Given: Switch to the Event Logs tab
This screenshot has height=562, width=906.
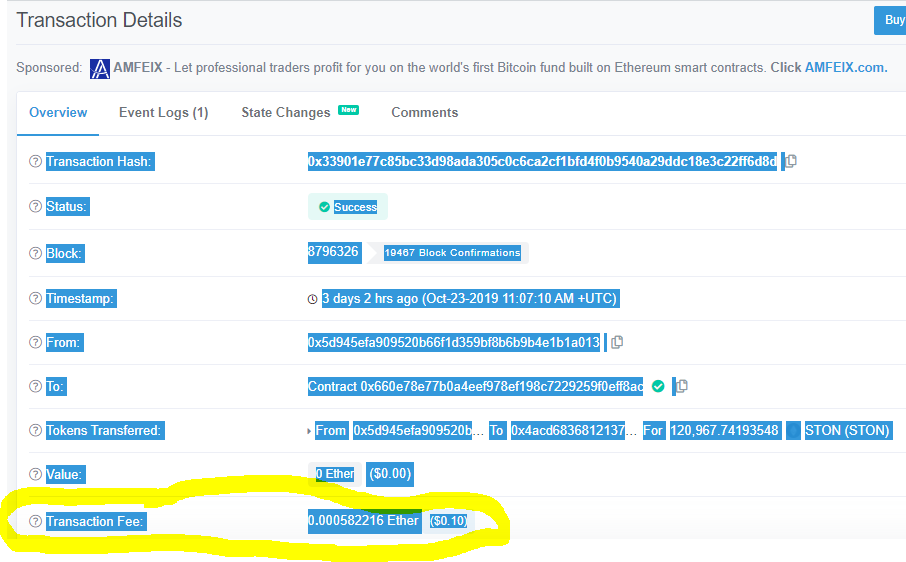Looking at the screenshot, I should pyautogui.click(x=163, y=113).
